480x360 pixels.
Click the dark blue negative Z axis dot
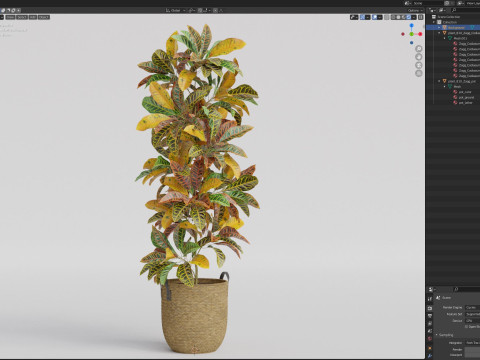[x=412, y=43]
